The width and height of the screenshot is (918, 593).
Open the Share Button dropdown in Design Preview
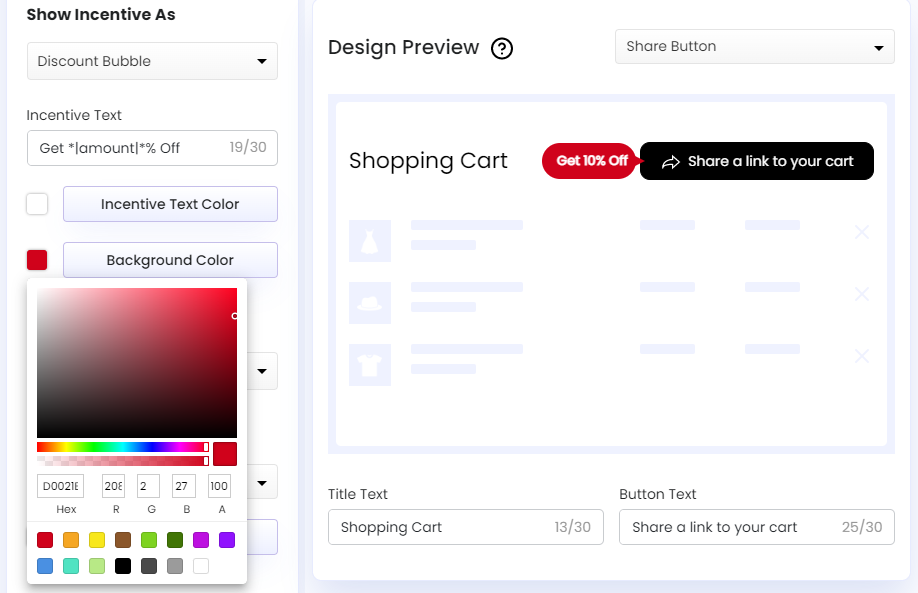(x=754, y=46)
